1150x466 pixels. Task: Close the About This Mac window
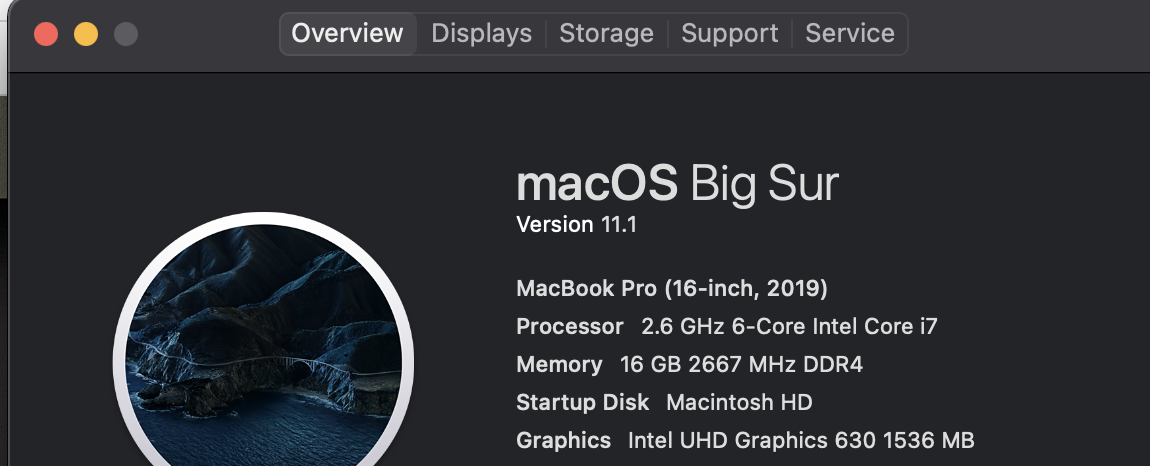[x=46, y=35]
